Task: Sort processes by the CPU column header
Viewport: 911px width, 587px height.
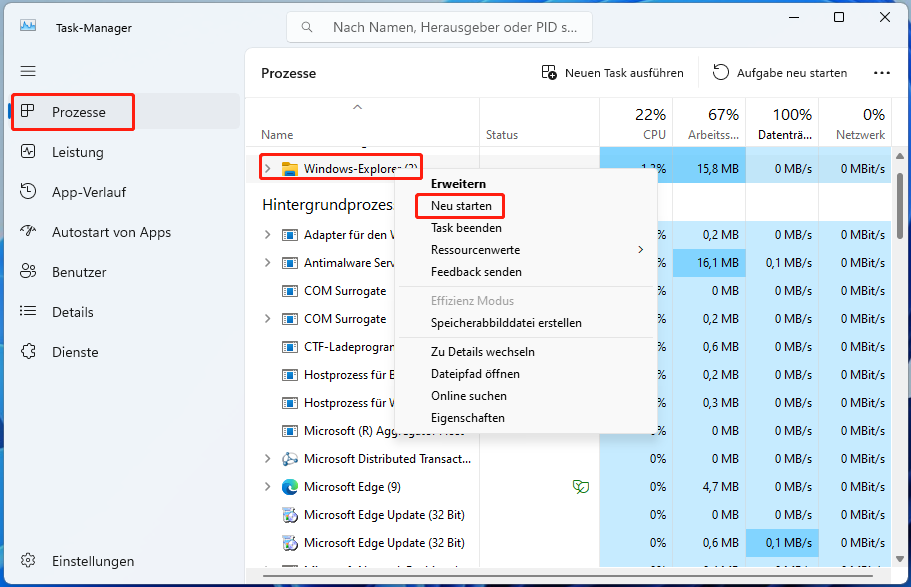Action: (636, 123)
